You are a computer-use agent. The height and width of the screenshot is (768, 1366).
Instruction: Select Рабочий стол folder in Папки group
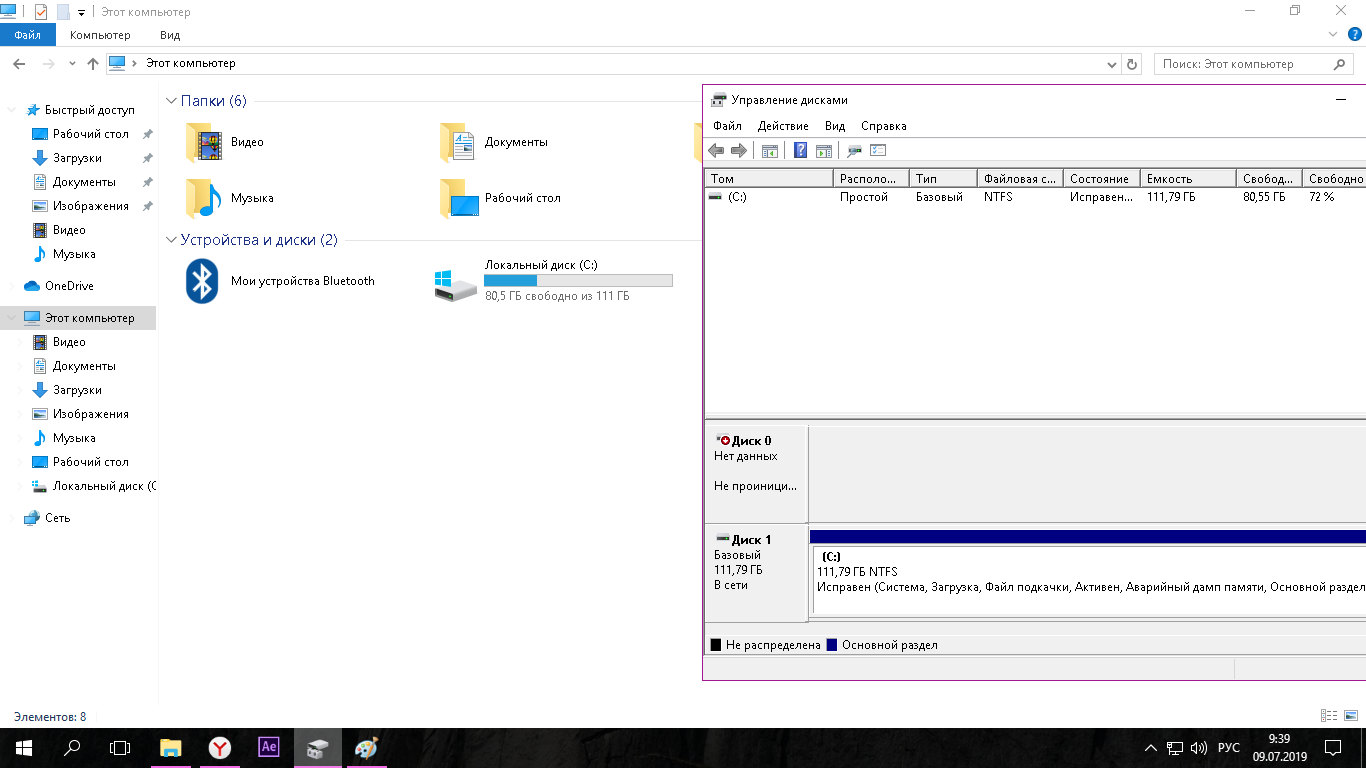point(500,198)
